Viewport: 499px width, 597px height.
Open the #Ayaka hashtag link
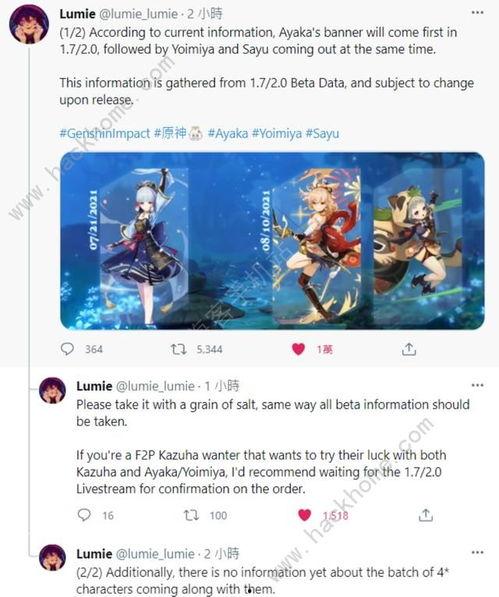(x=228, y=134)
